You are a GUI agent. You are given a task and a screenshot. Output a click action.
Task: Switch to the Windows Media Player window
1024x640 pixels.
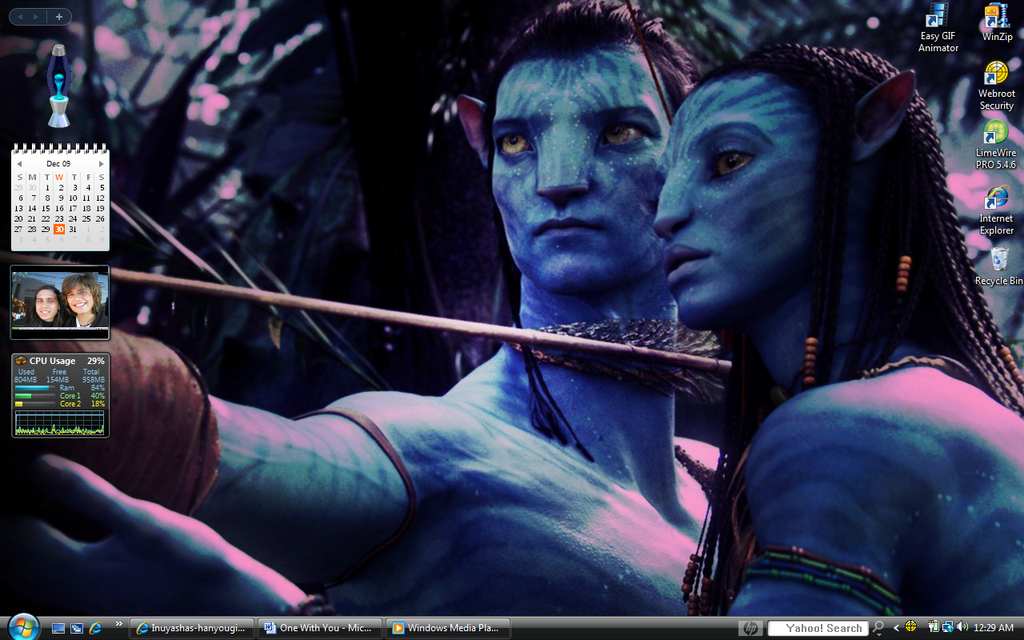click(448, 628)
